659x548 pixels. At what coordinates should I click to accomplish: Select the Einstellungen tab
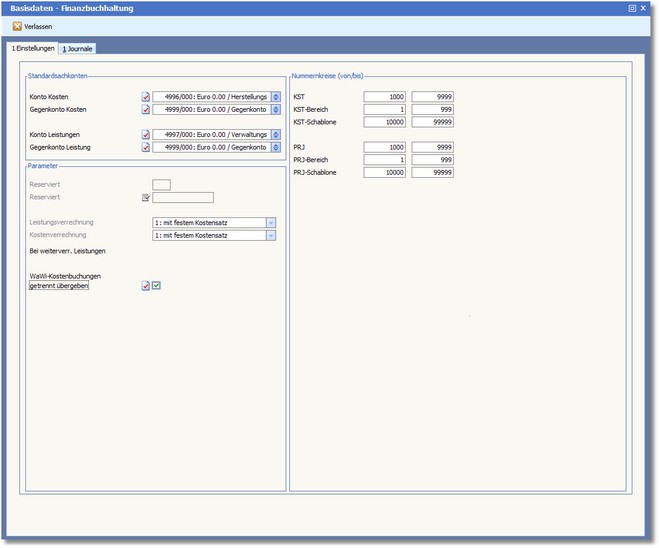pyautogui.click(x=32, y=48)
